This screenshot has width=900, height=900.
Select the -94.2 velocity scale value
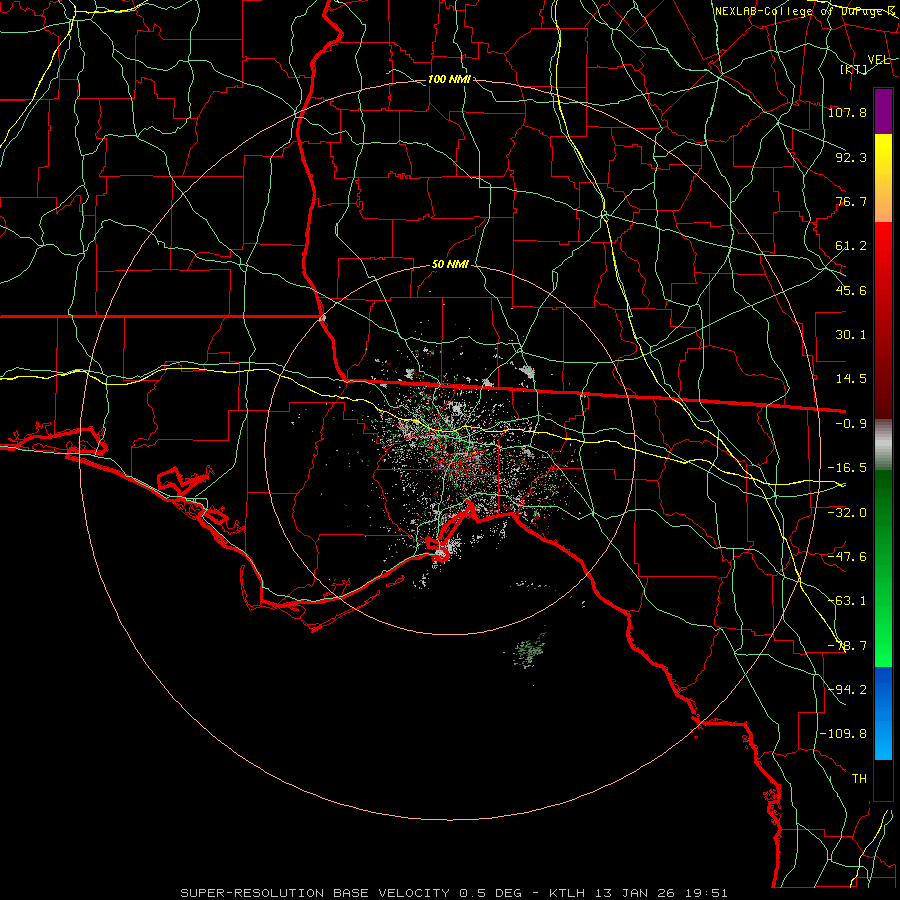[847, 690]
